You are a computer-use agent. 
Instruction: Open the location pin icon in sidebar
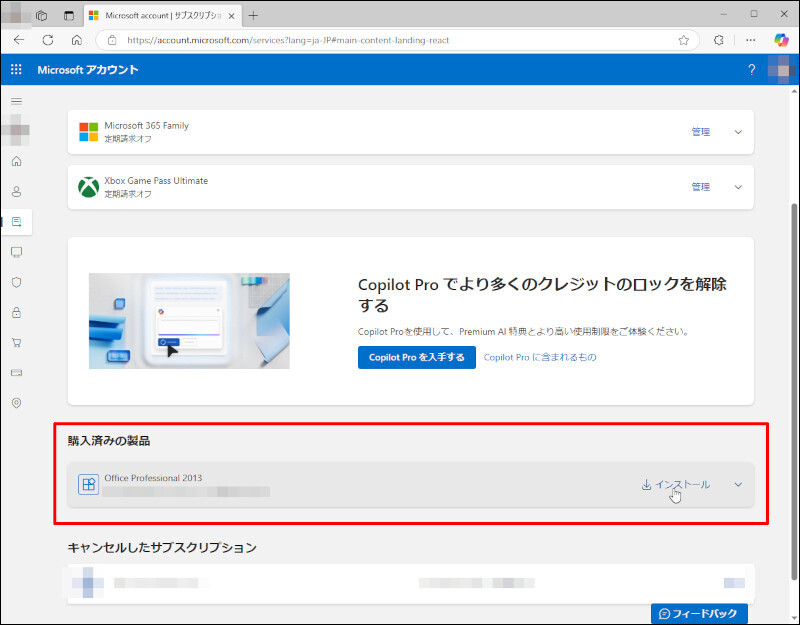tap(16, 403)
